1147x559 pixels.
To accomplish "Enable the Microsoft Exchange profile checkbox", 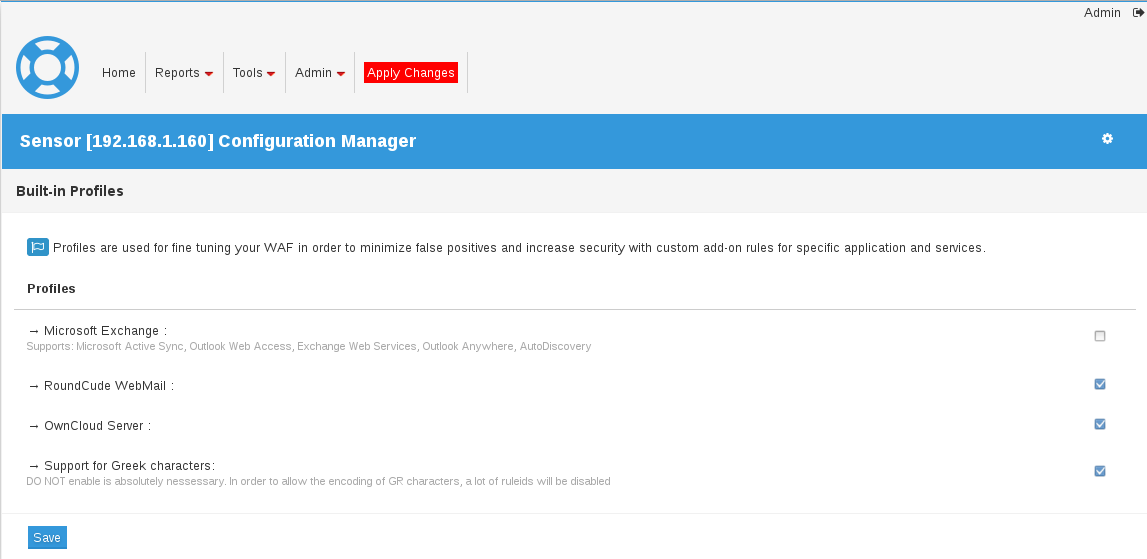I will pos(1099,336).
